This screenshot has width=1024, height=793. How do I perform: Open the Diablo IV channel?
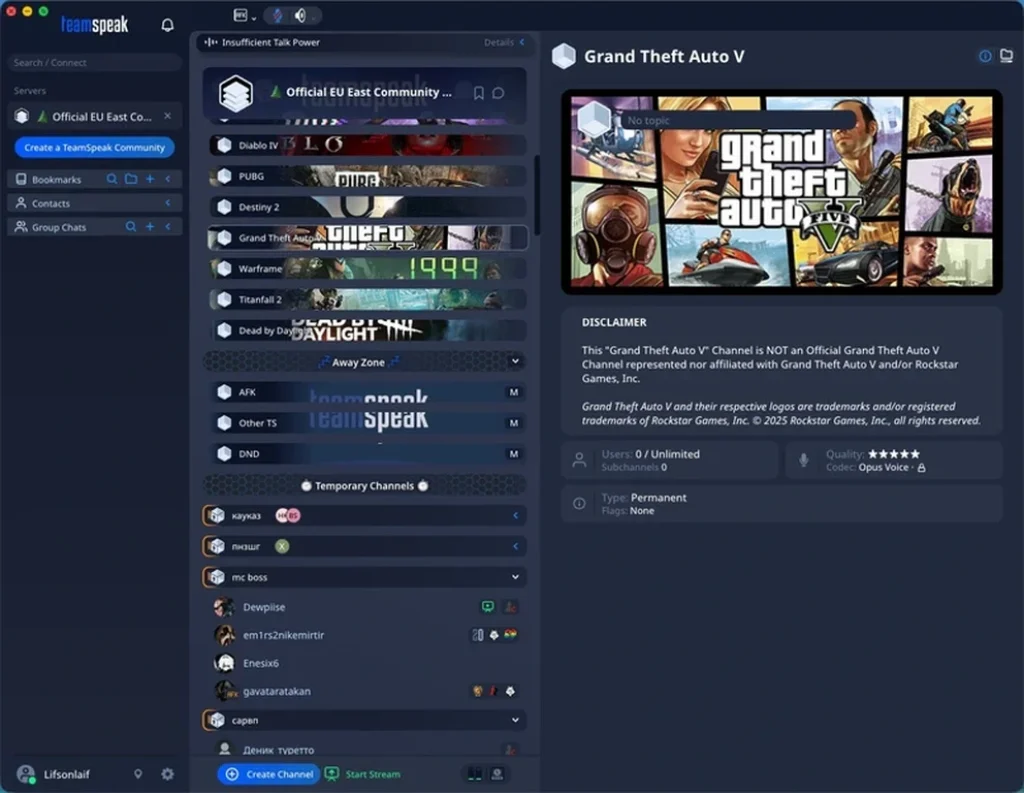tap(368, 145)
